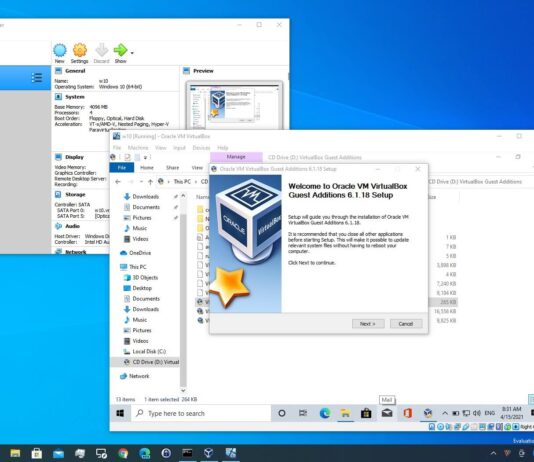Open Command Prompt from host taskbar
The image size is (534, 462).
(x=187, y=453)
